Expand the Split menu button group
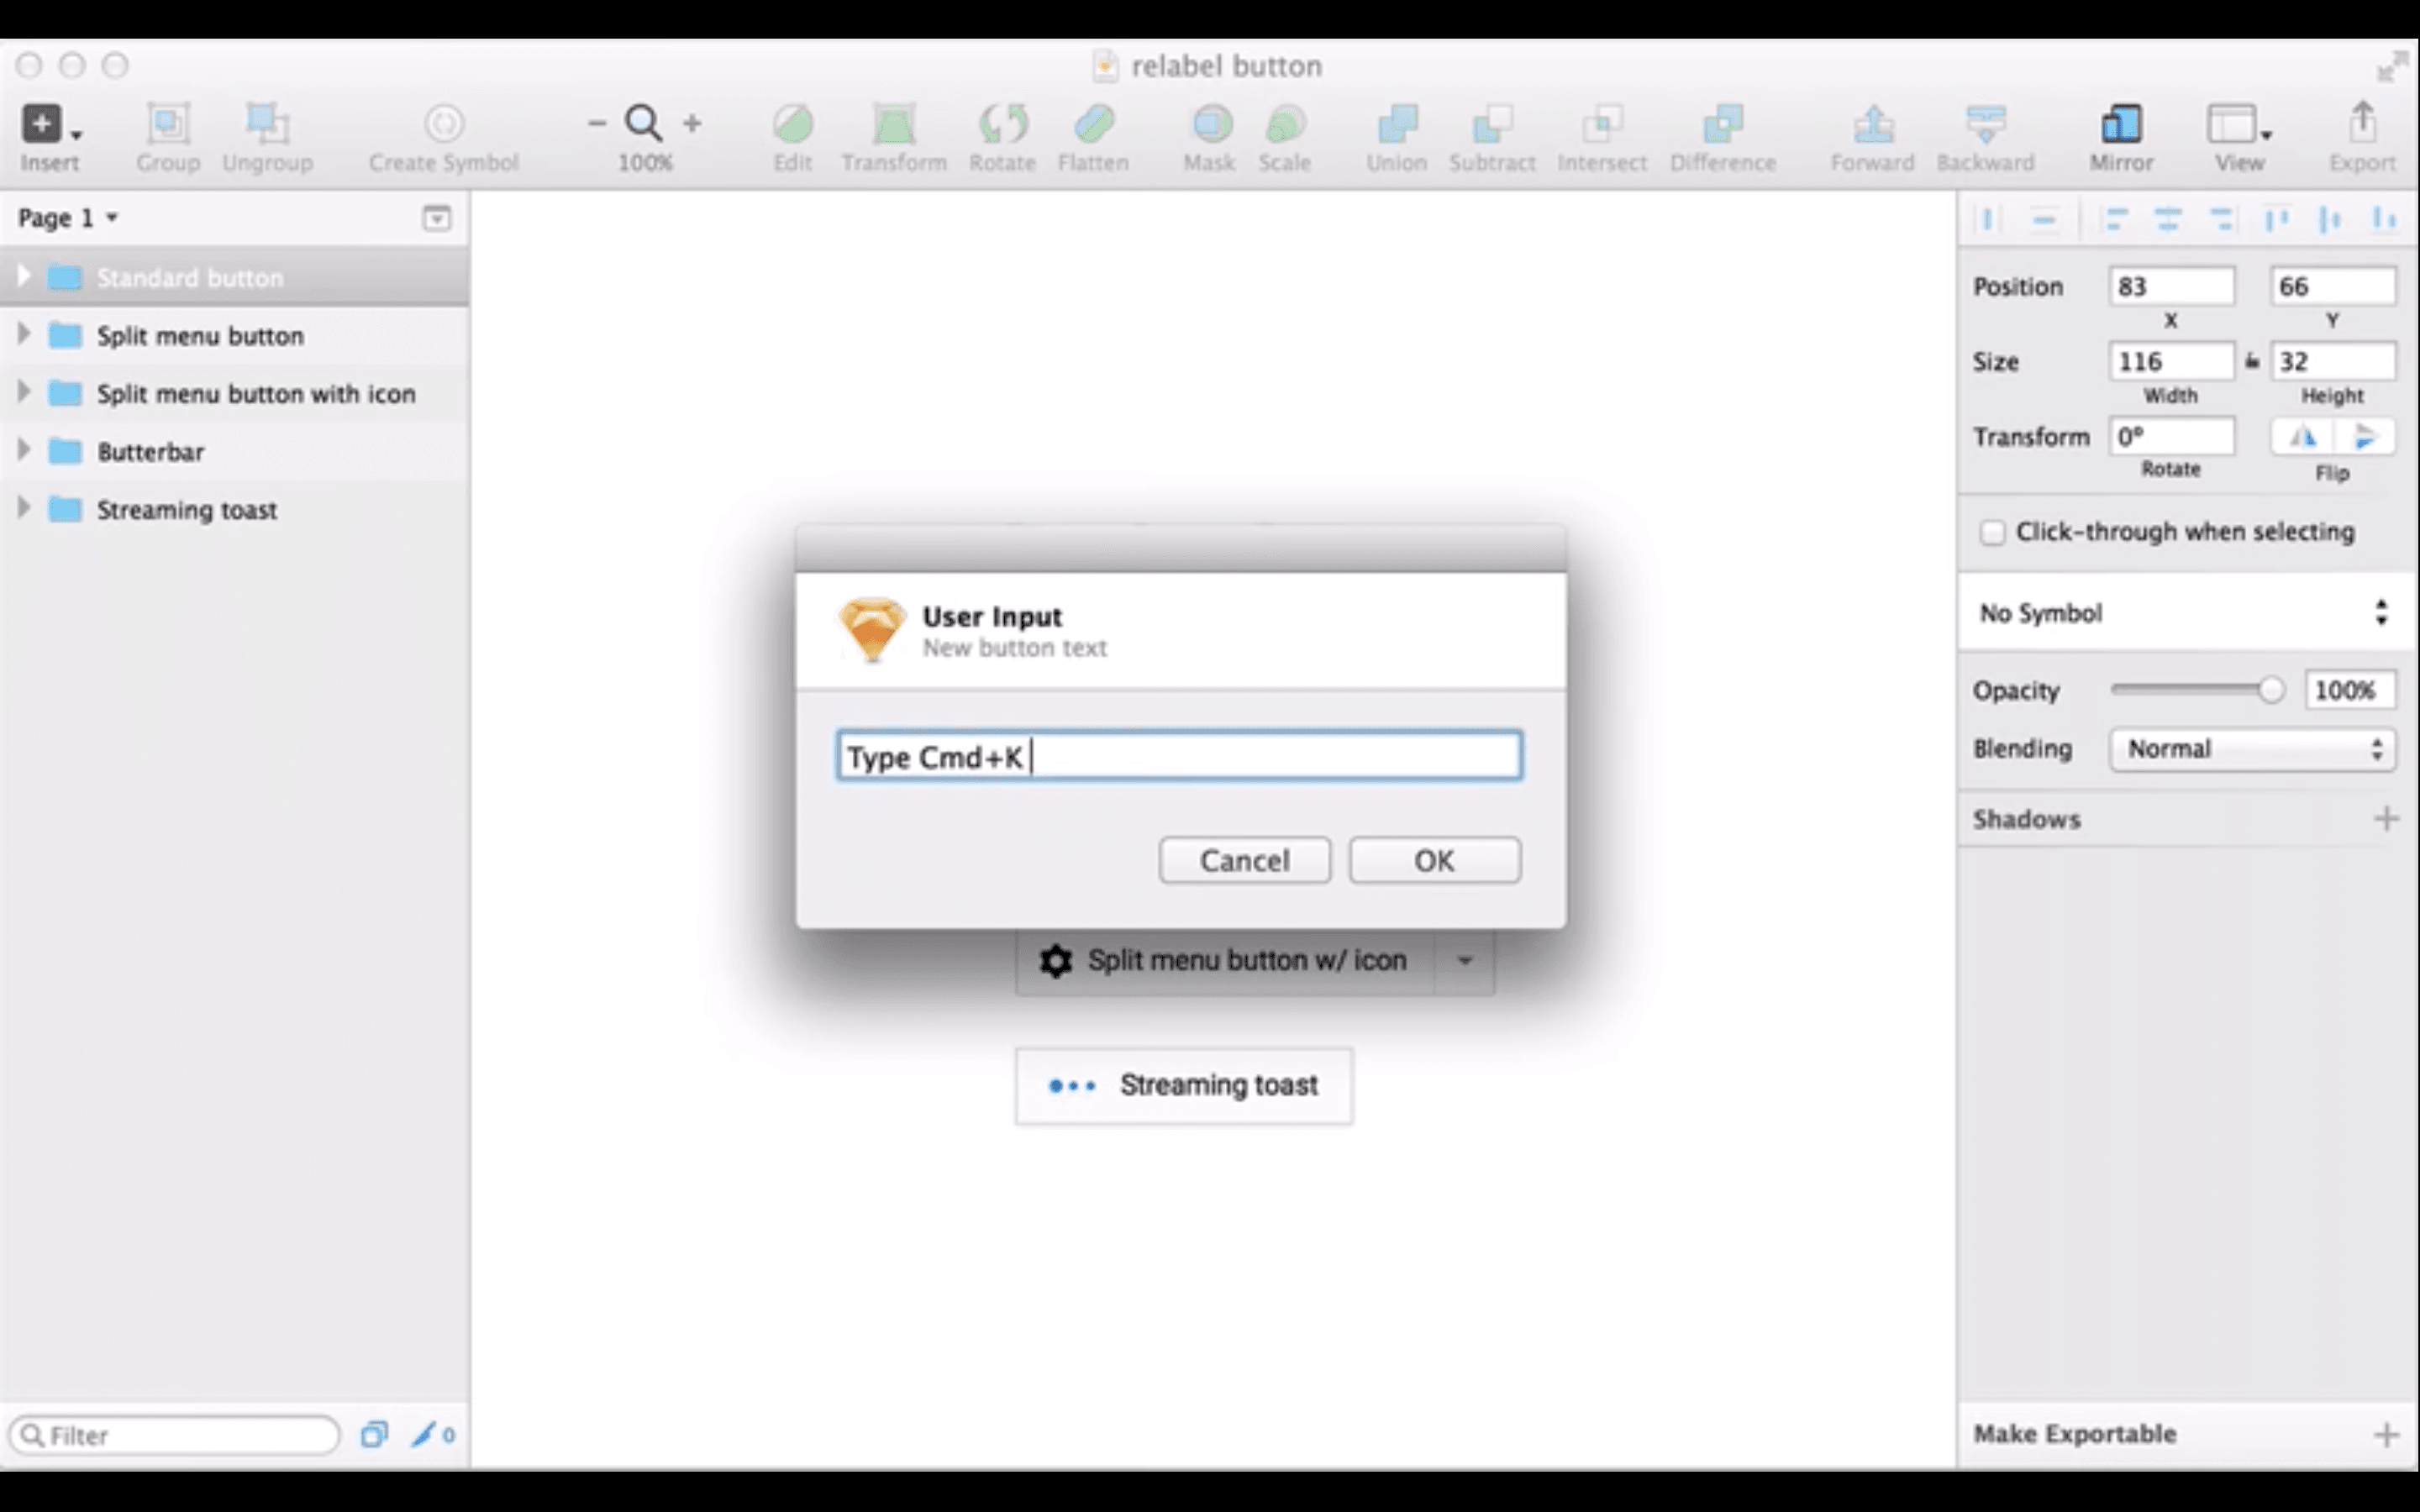The image size is (2420, 1512). [24, 334]
